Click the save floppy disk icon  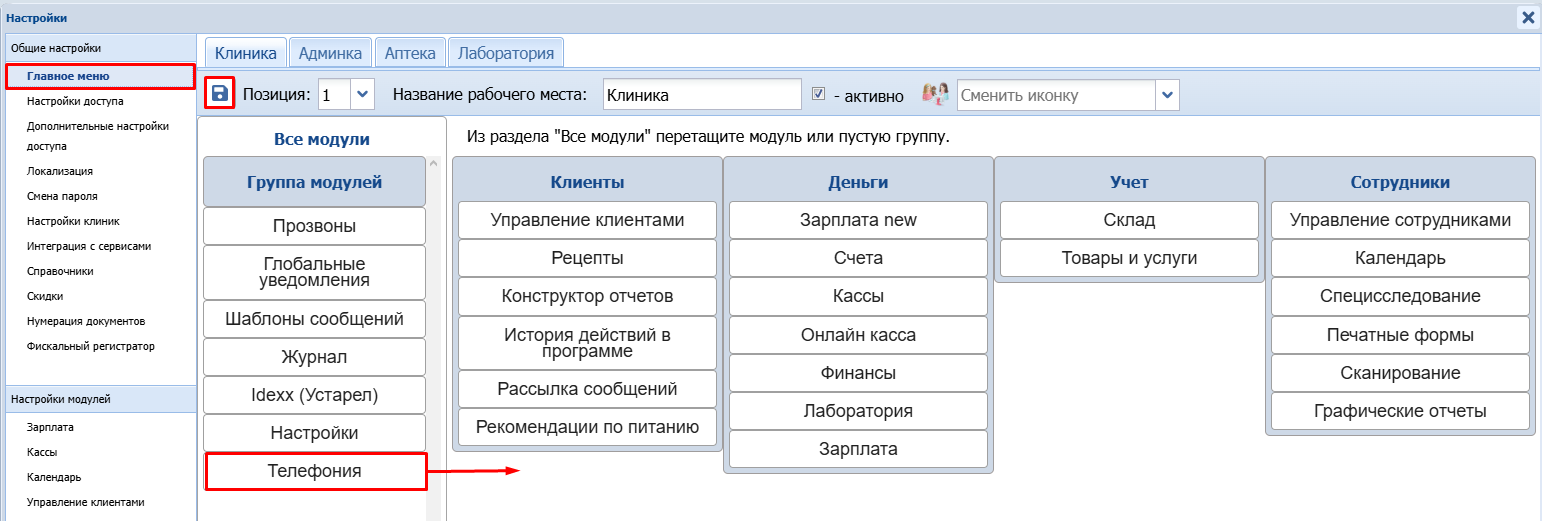pos(219,94)
